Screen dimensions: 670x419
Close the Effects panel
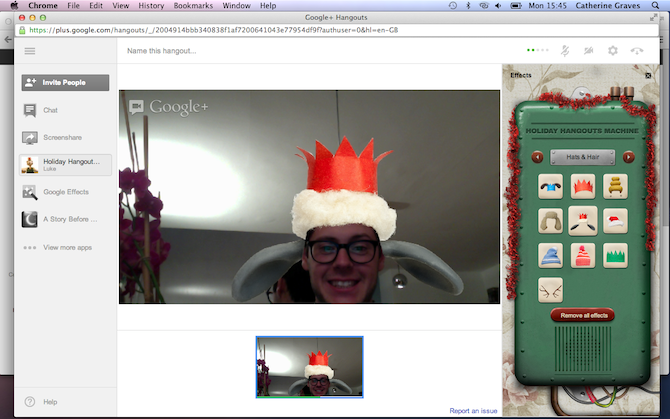(x=648, y=75)
